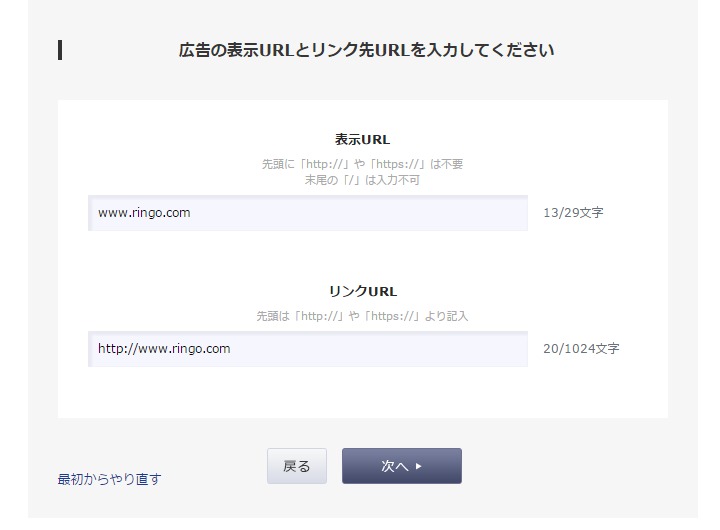Click the 表示URL label

point(362,140)
